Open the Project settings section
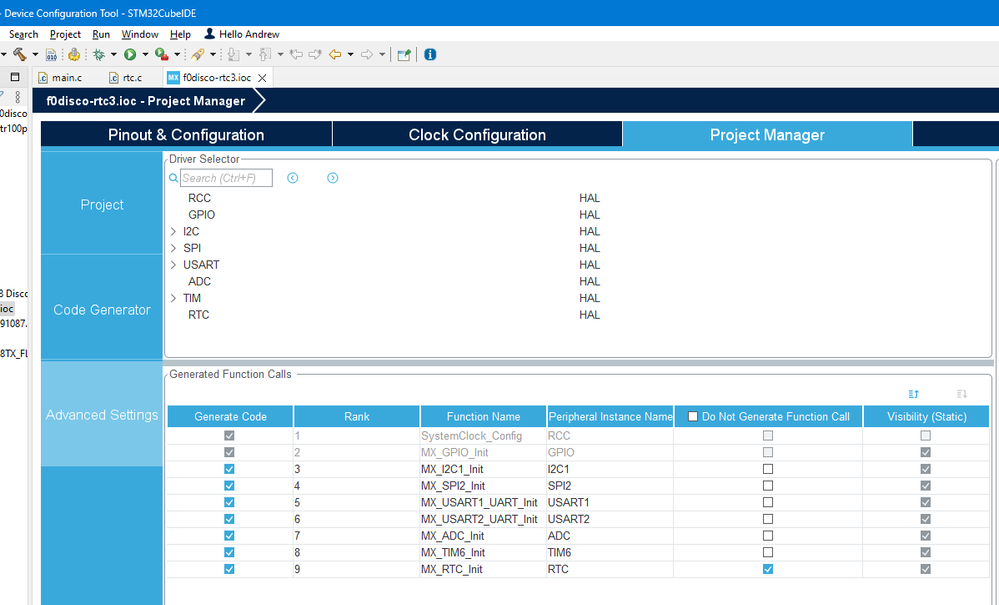The width and height of the screenshot is (999, 605). [102, 204]
